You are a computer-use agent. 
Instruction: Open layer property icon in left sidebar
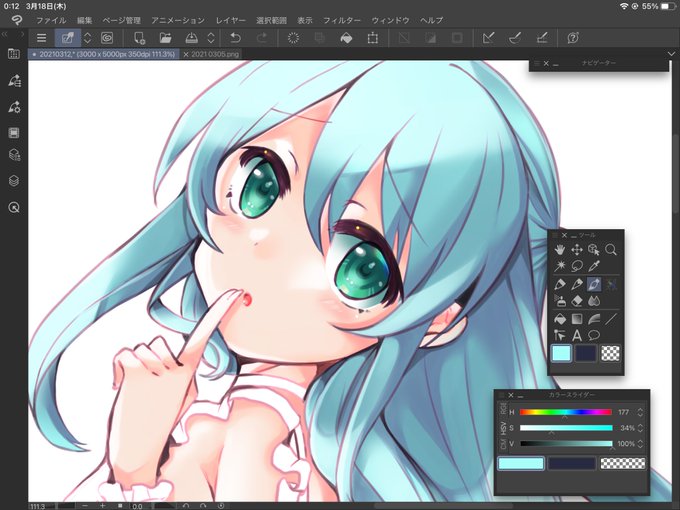[14, 155]
